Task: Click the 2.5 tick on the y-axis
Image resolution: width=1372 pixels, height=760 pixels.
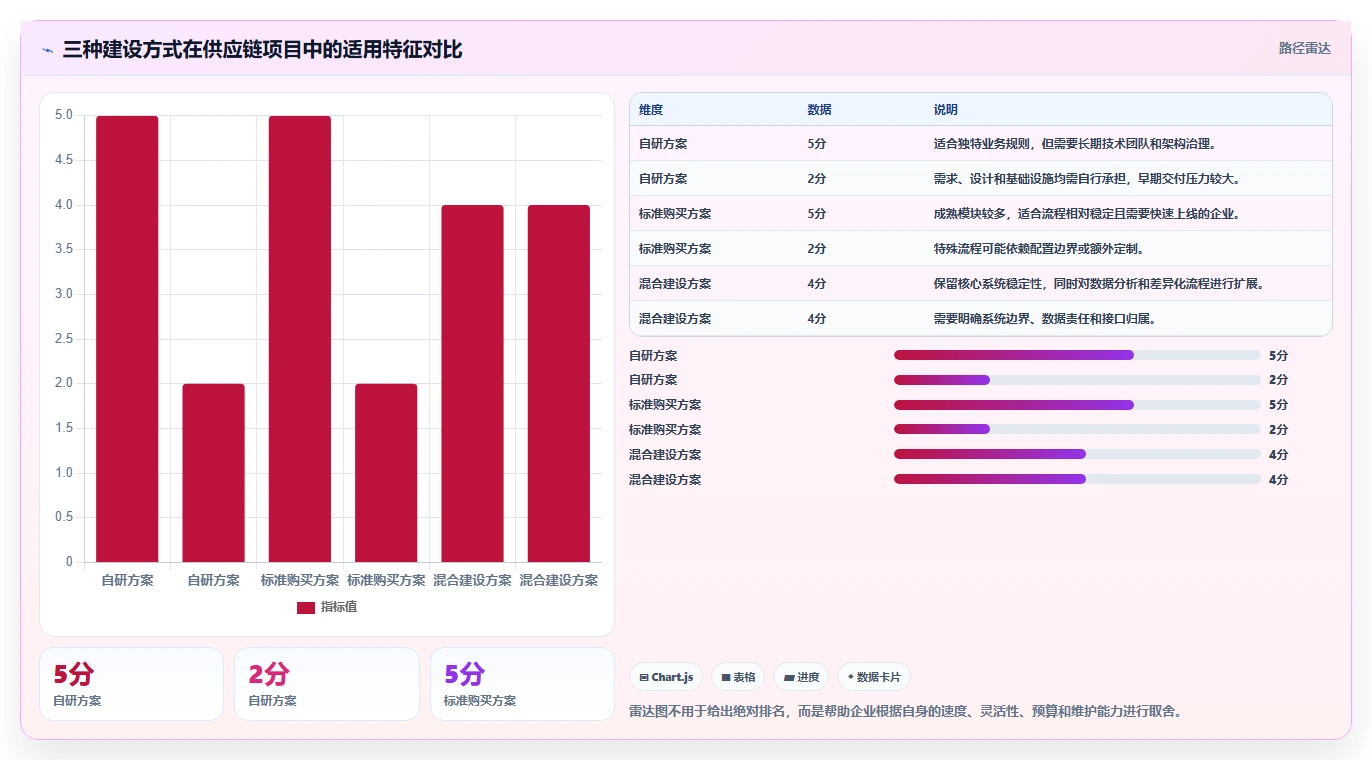Action: point(64,339)
